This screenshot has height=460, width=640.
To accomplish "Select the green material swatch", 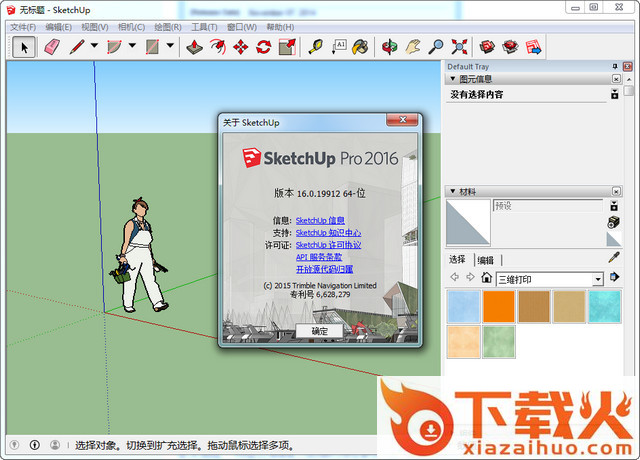I will (498, 342).
